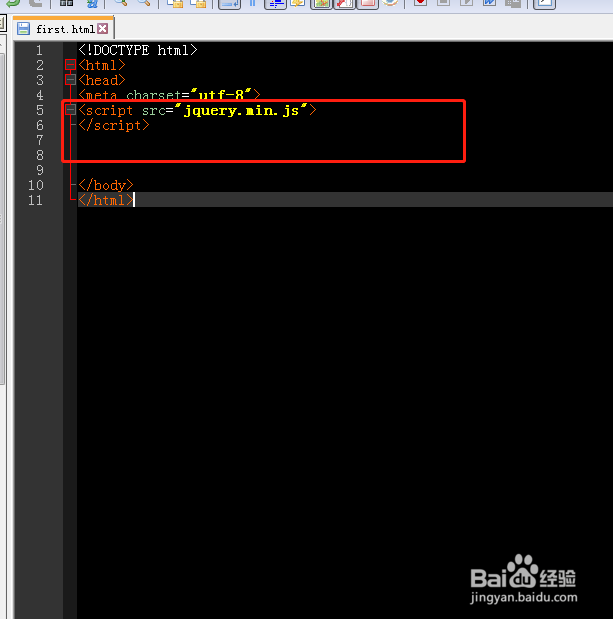This screenshot has height=619, width=613.
Task: Collapse the <head> fold marker on line 3
Action: [70, 80]
